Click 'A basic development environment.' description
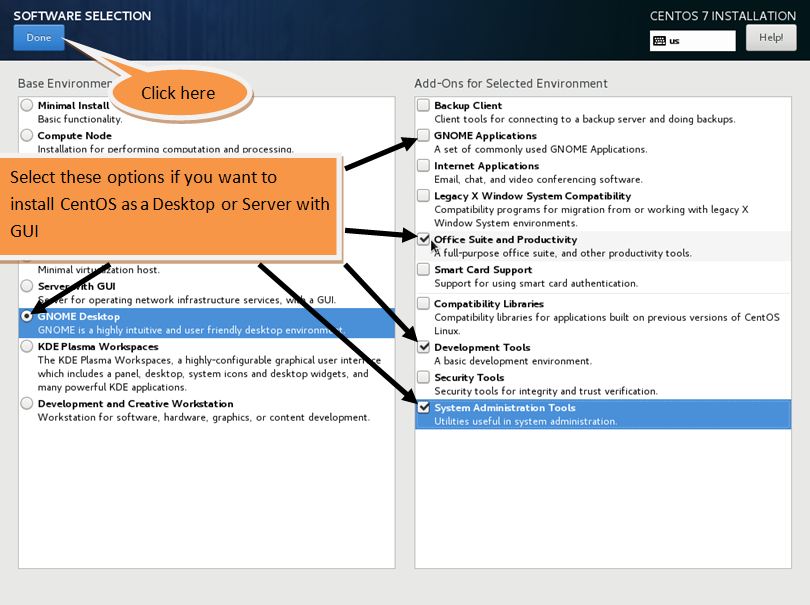Viewport: 810px width, 605px height. coord(513,361)
